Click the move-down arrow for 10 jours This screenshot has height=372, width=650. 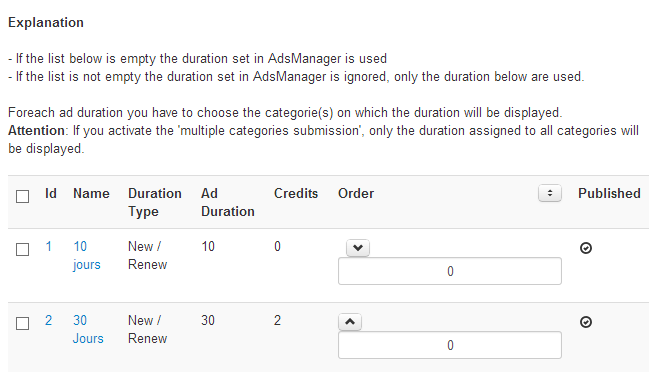(x=358, y=248)
